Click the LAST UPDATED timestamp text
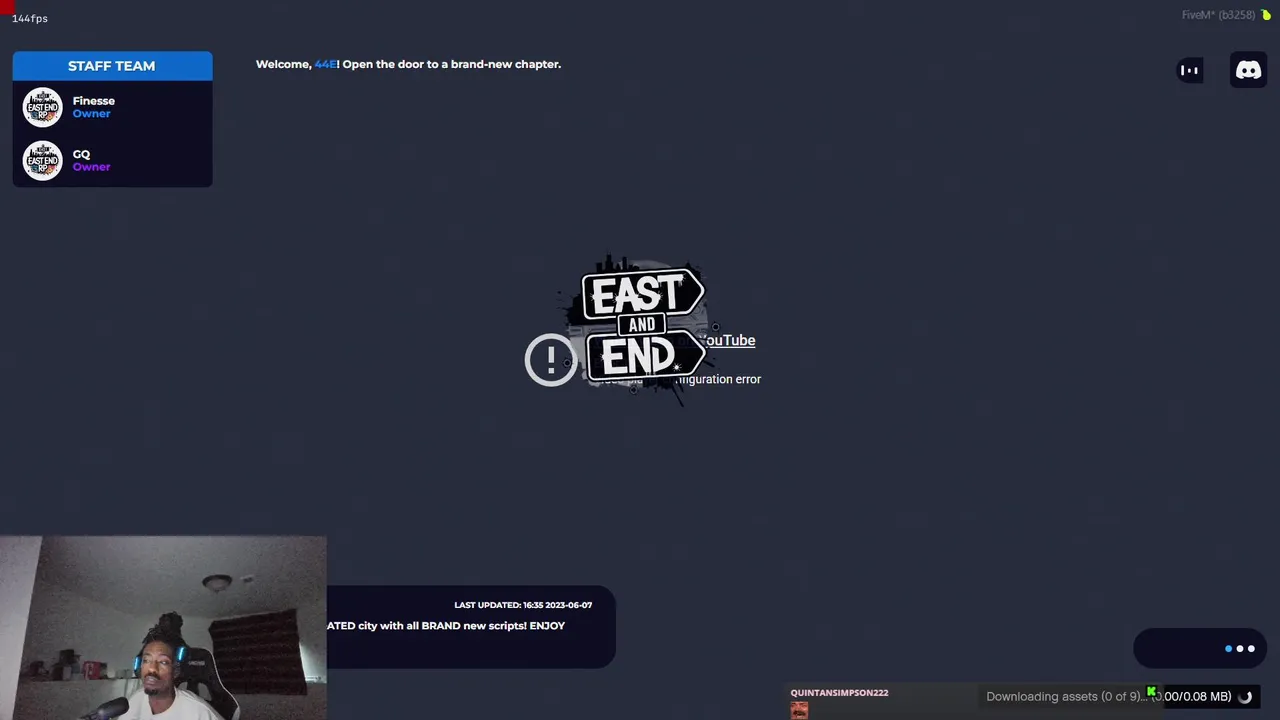Screen dimensions: 1280x720 [523, 605]
